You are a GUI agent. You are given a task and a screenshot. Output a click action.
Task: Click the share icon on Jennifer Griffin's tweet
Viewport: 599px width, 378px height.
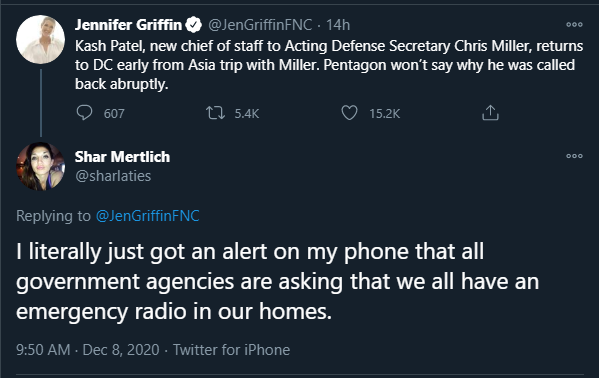pos(490,113)
